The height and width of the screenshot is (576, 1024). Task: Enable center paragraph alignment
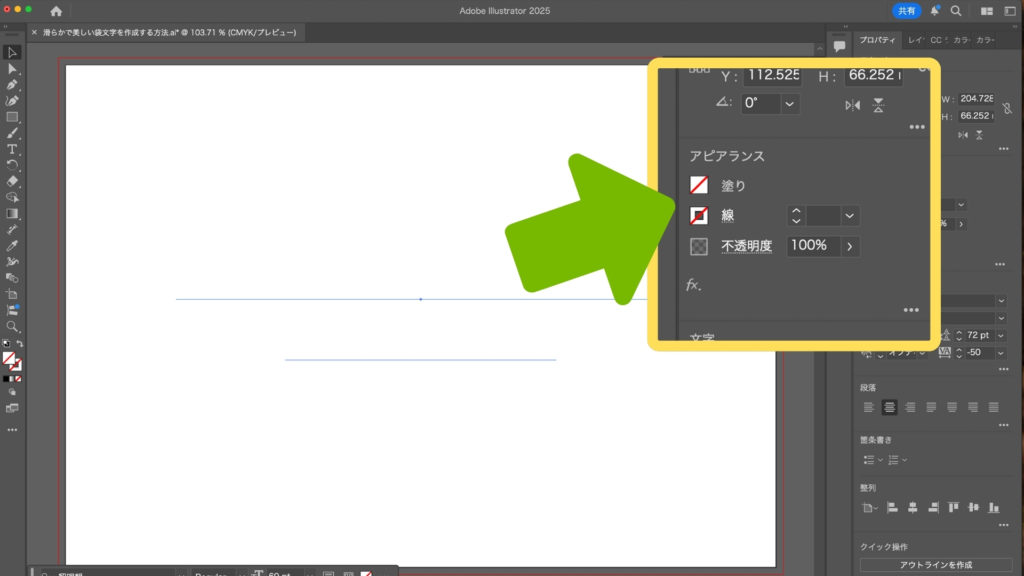(x=889, y=407)
